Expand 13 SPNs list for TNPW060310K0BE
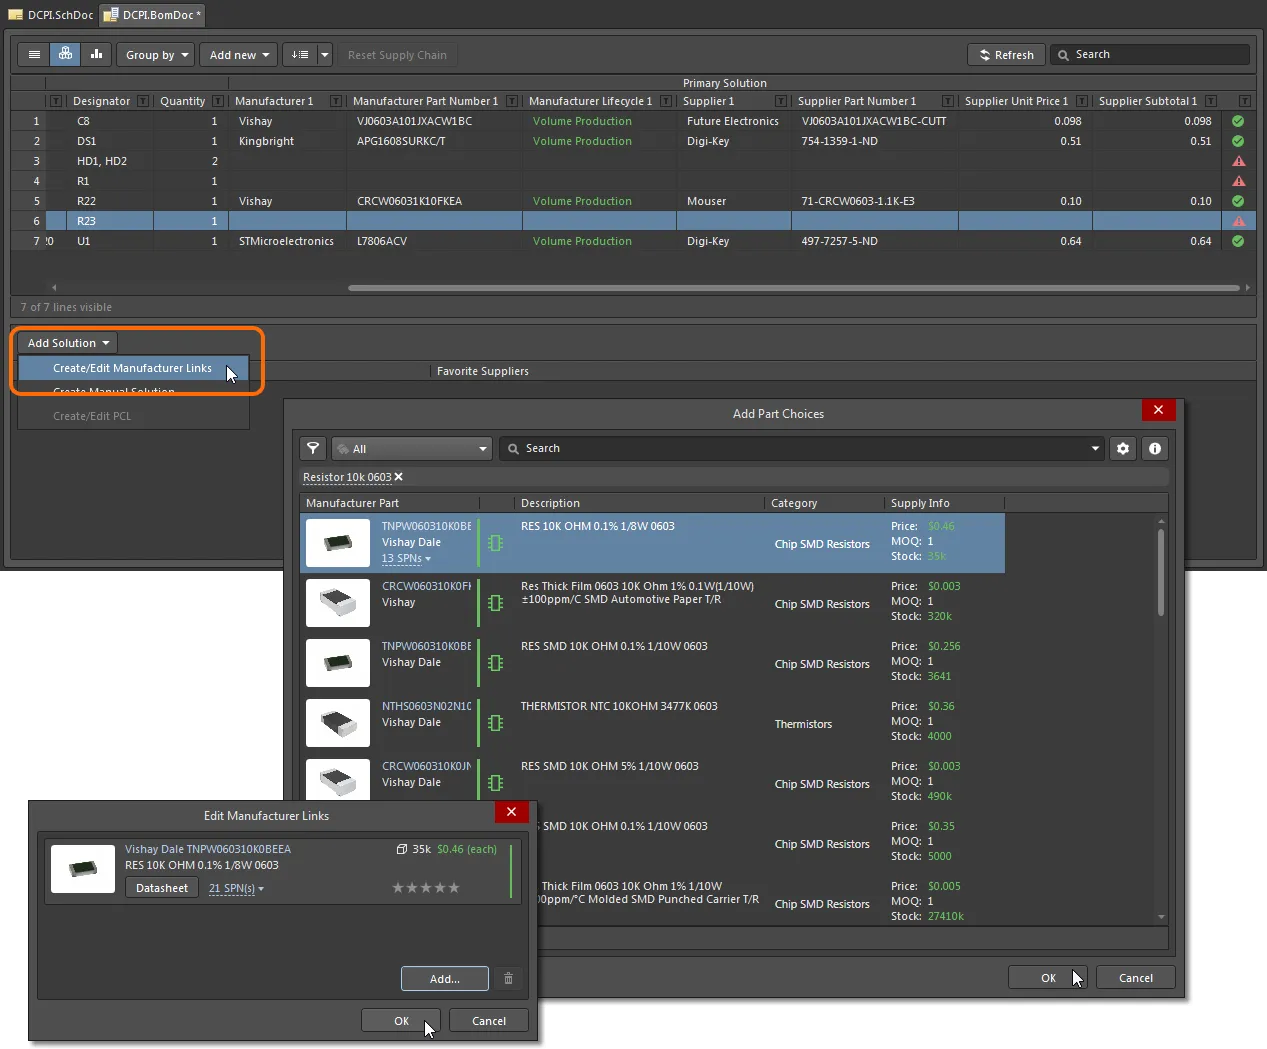The width and height of the screenshot is (1267, 1049). tap(406, 558)
